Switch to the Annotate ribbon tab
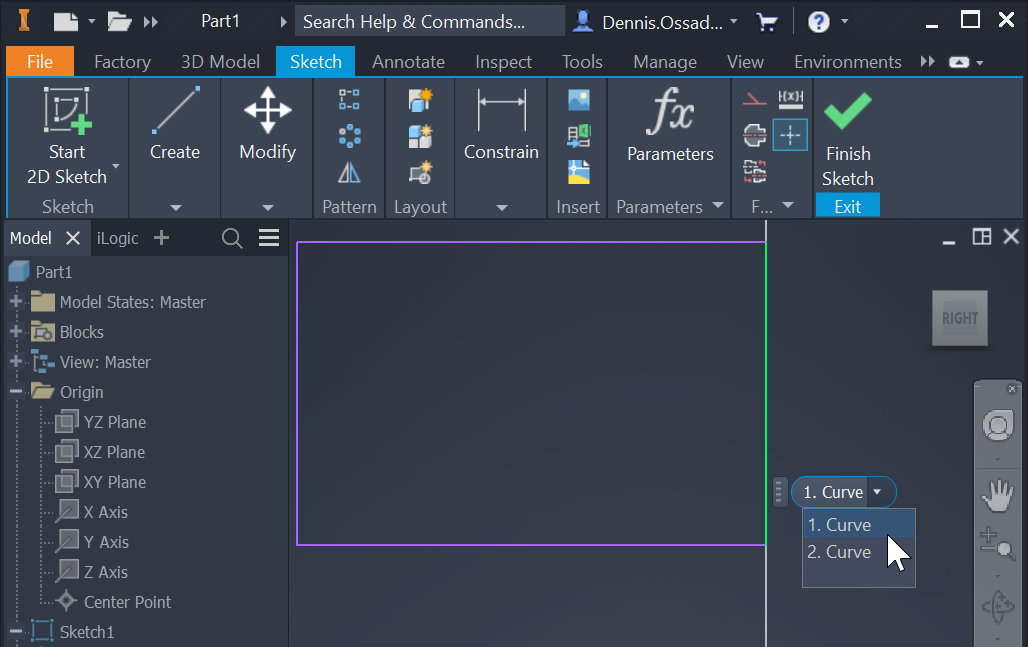 (408, 61)
